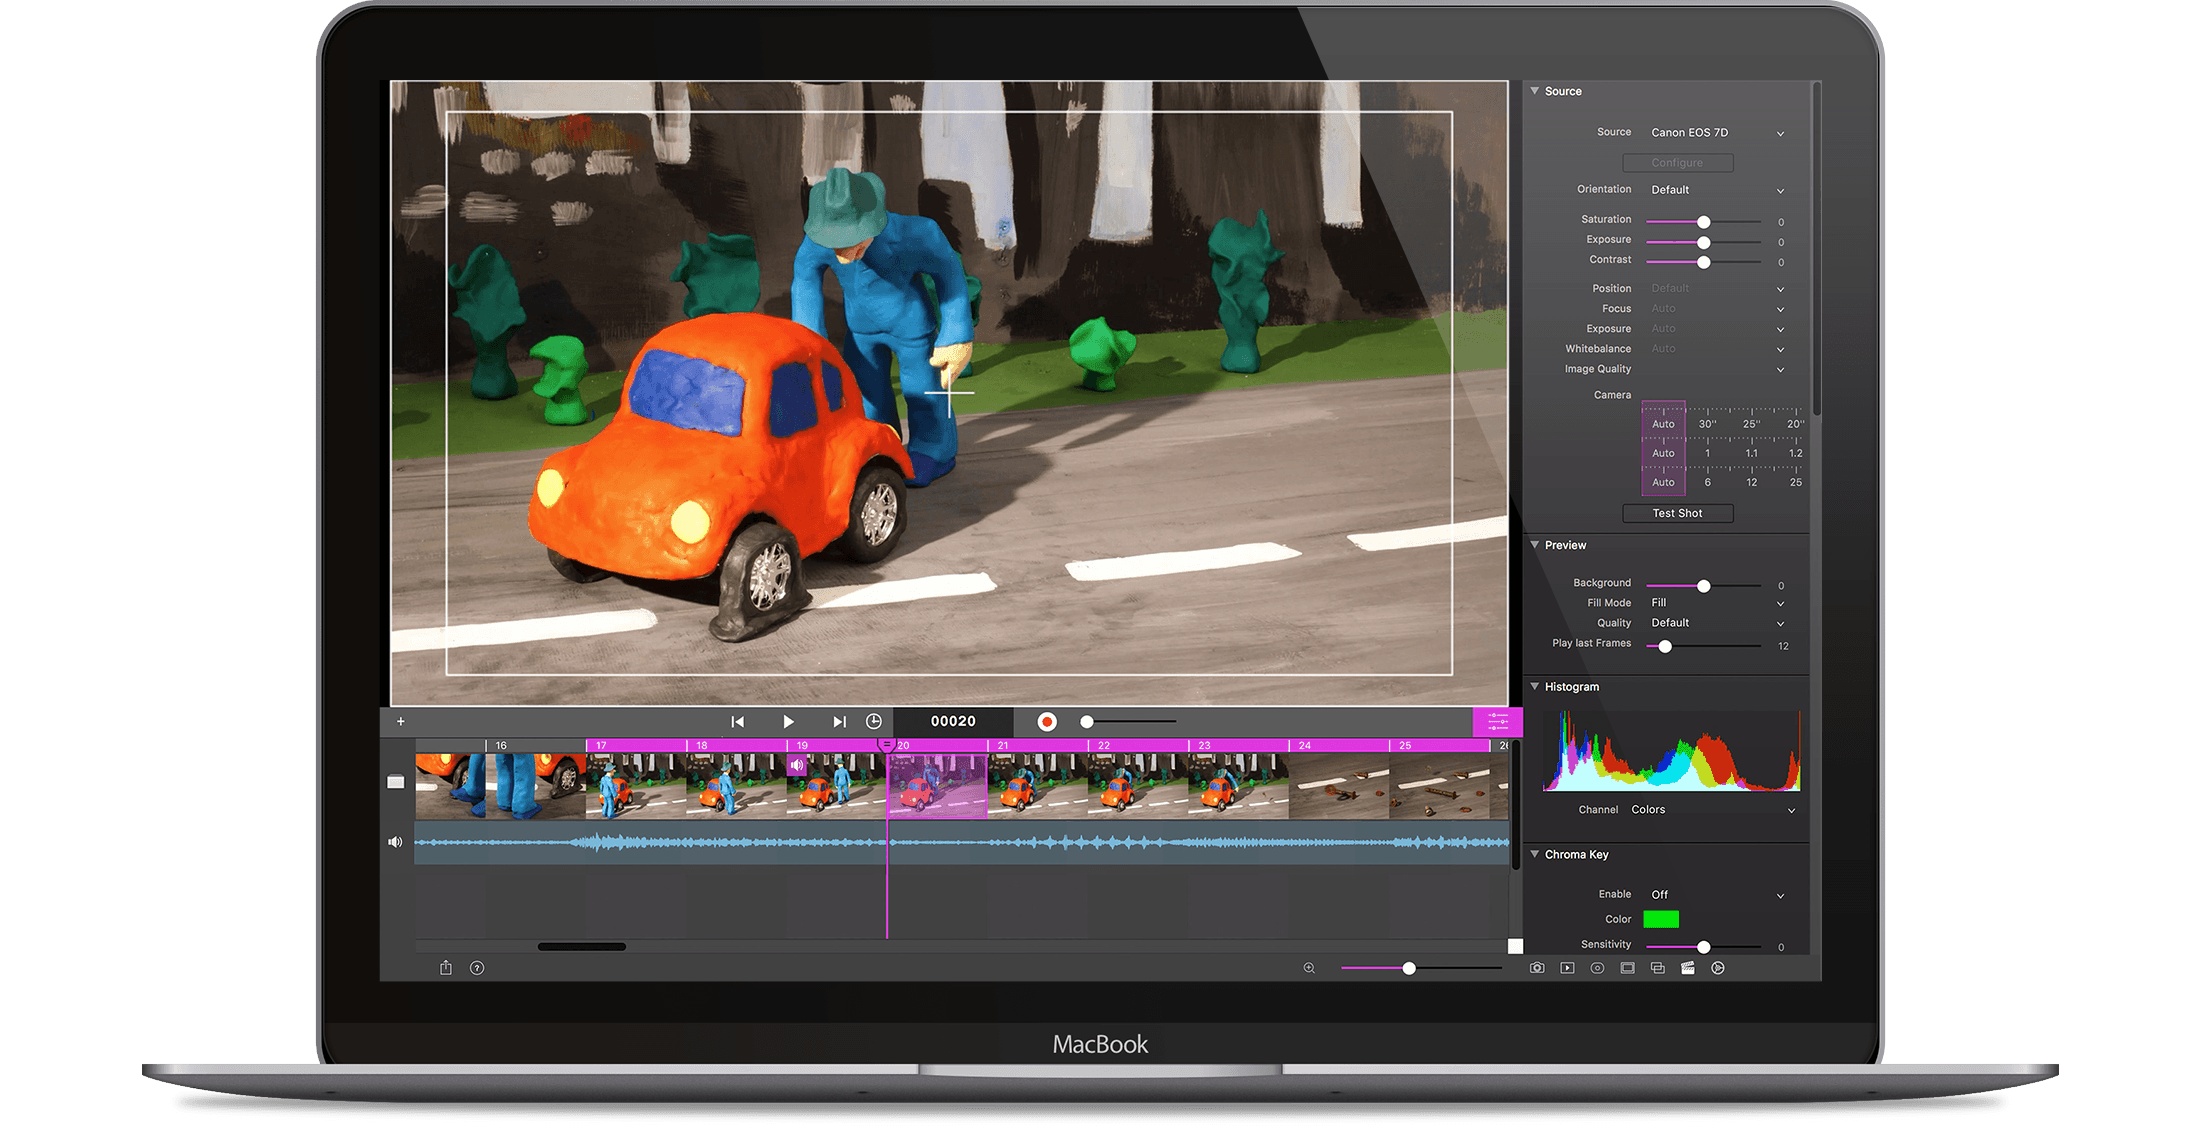The width and height of the screenshot is (2200, 1126).
Task: Click the share/export icon at bottom left
Action: click(x=446, y=968)
